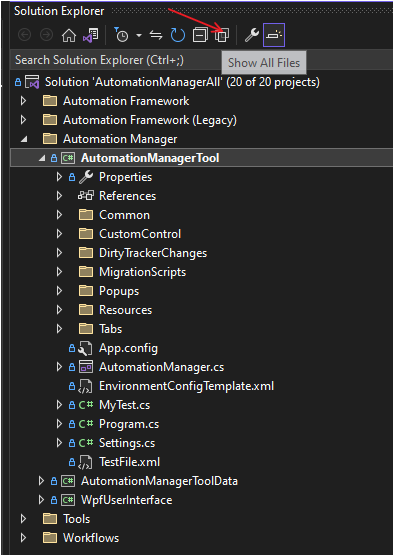The width and height of the screenshot is (393, 555).
Task: Collapse the AutomationManagerTool project node
Action: coord(42,158)
